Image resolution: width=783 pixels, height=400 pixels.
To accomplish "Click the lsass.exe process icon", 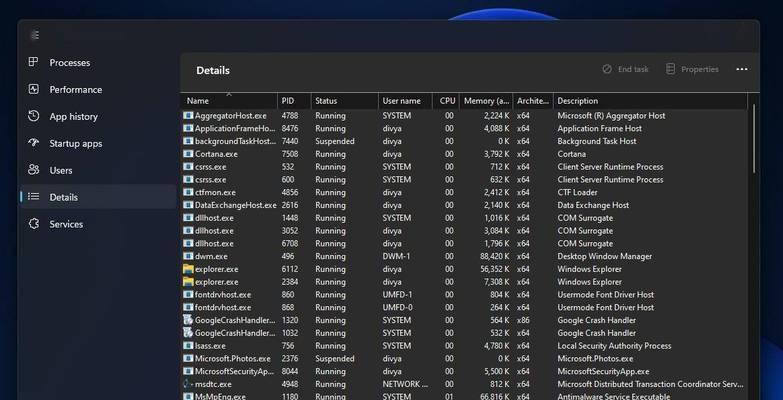I will tap(188, 346).
